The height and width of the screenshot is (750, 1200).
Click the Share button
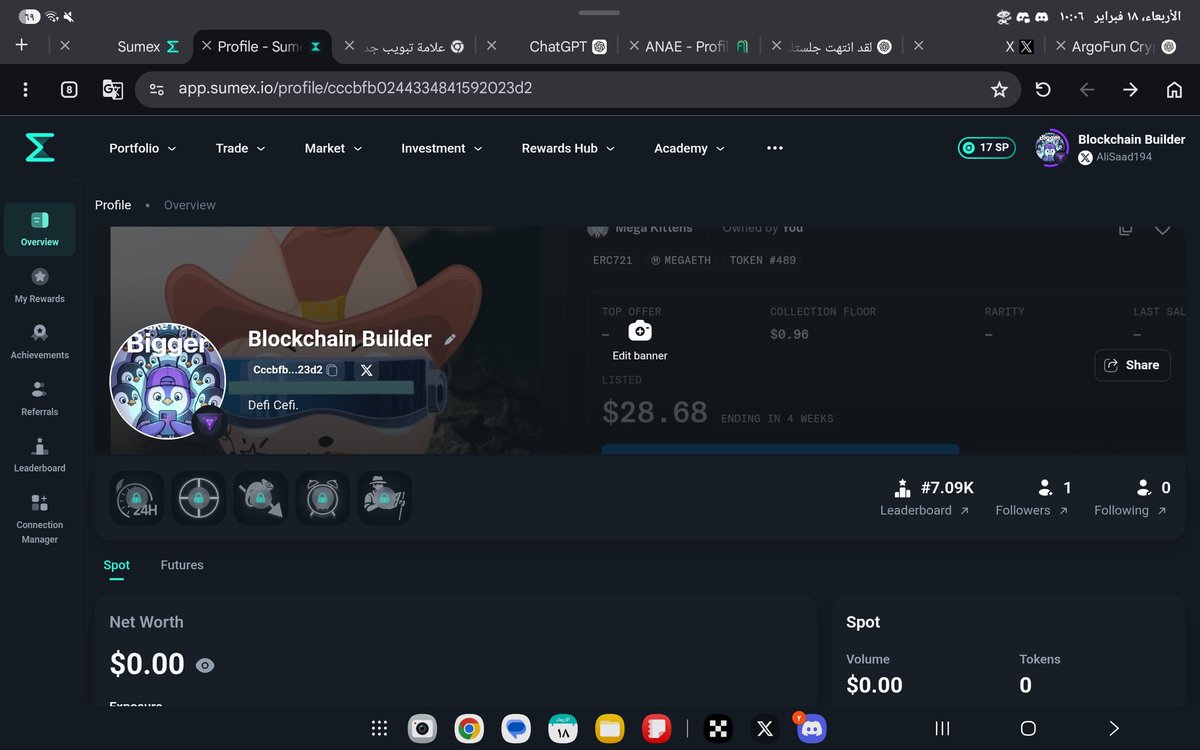pos(1132,365)
